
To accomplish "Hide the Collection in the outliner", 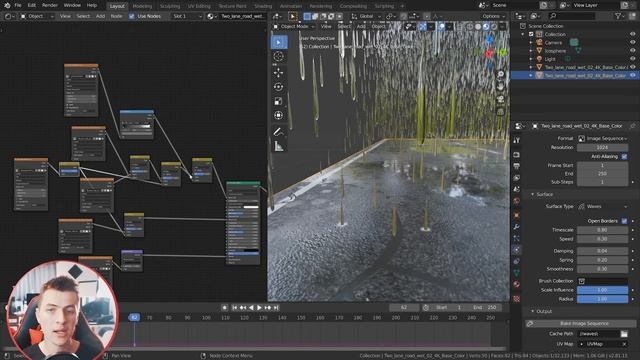I will [x=633, y=34].
